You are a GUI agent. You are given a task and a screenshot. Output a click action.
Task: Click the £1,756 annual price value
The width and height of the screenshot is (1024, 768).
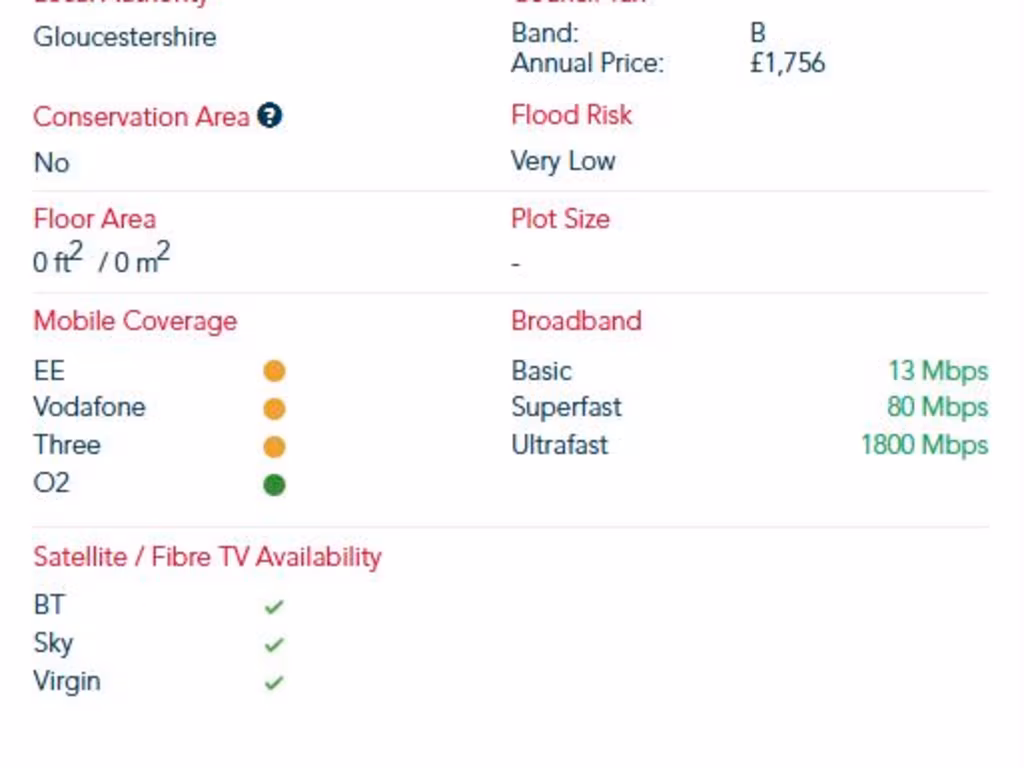788,63
